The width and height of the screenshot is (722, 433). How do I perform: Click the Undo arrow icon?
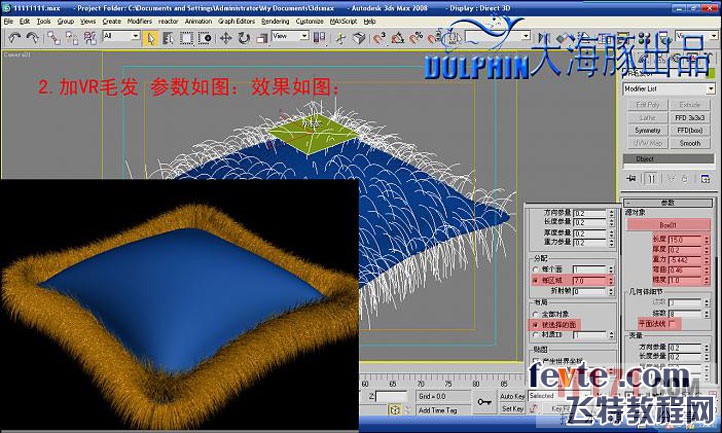(15, 38)
